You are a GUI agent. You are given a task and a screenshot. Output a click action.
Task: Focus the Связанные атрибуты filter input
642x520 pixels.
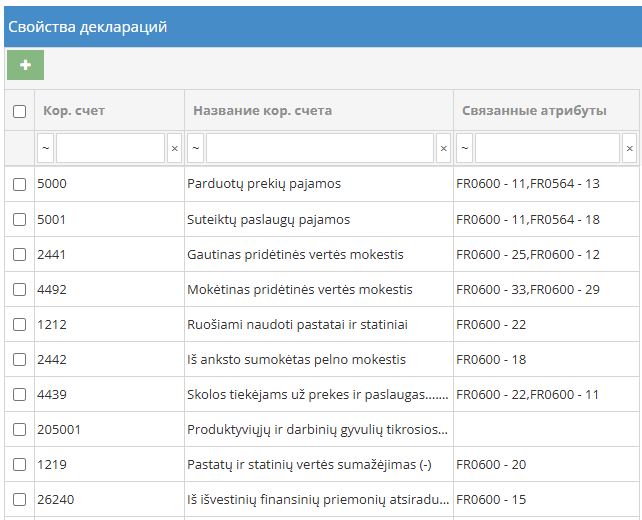coord(547,148)
